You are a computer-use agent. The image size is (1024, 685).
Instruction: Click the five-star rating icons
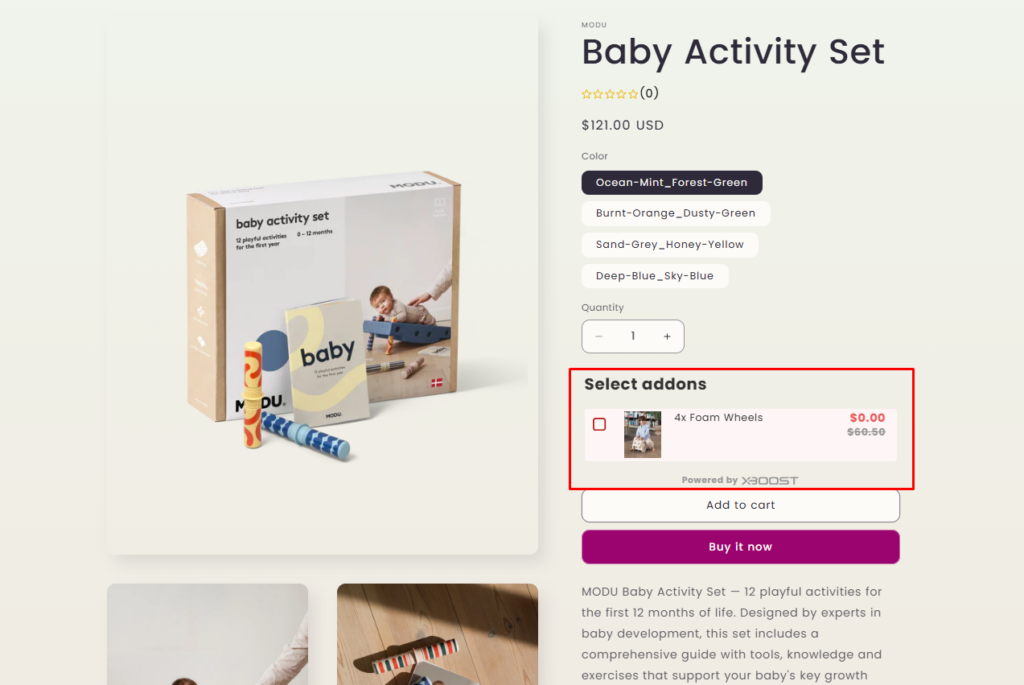(x=610, y=94)
